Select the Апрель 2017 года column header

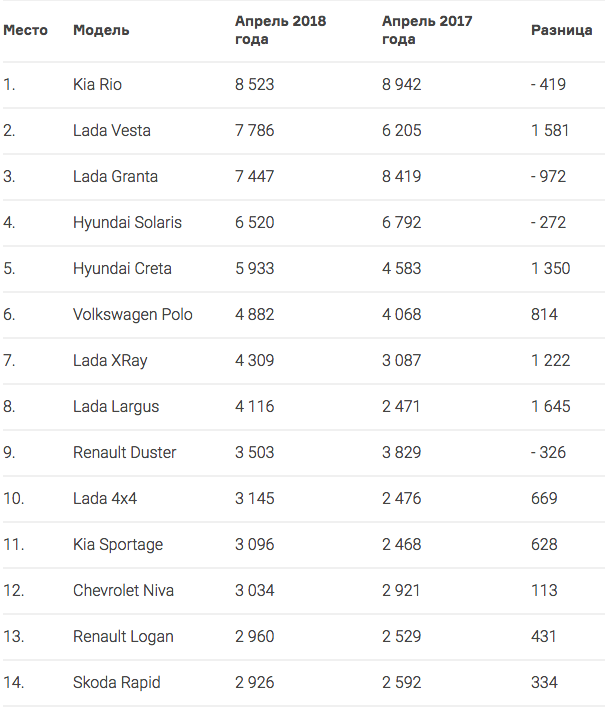pyautogui.click(x=427, y=30)
